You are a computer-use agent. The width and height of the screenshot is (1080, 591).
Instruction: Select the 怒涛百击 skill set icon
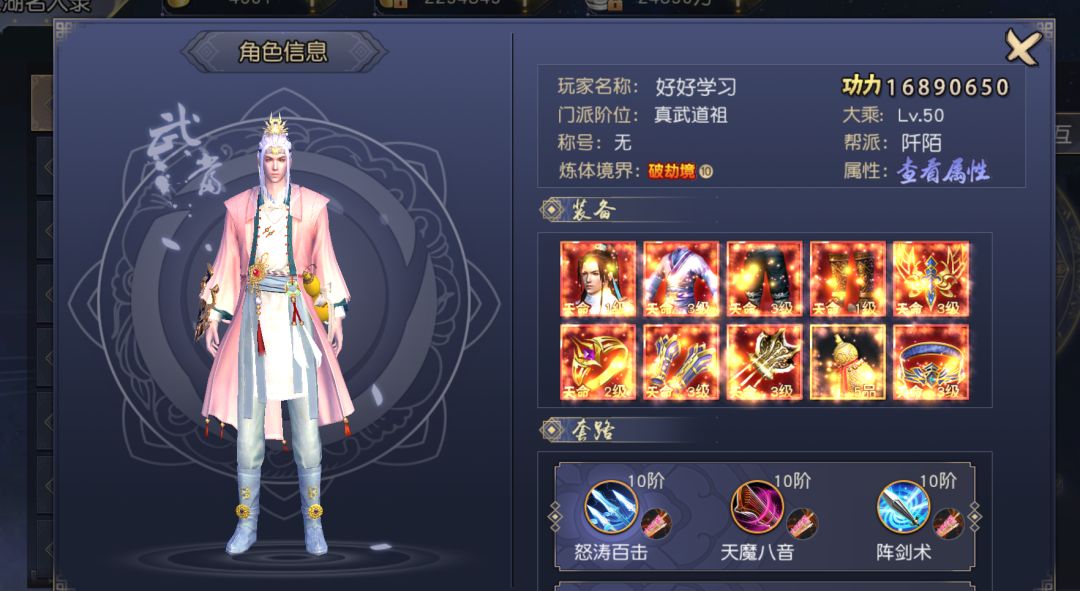pos(610,507)
